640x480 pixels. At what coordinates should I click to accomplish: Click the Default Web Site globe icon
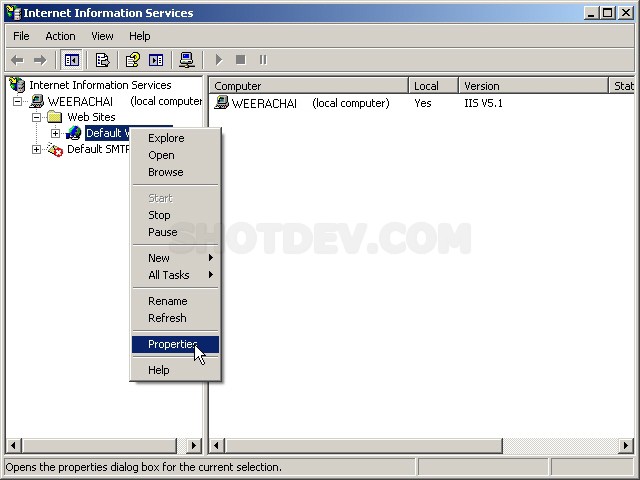point(73,133)
